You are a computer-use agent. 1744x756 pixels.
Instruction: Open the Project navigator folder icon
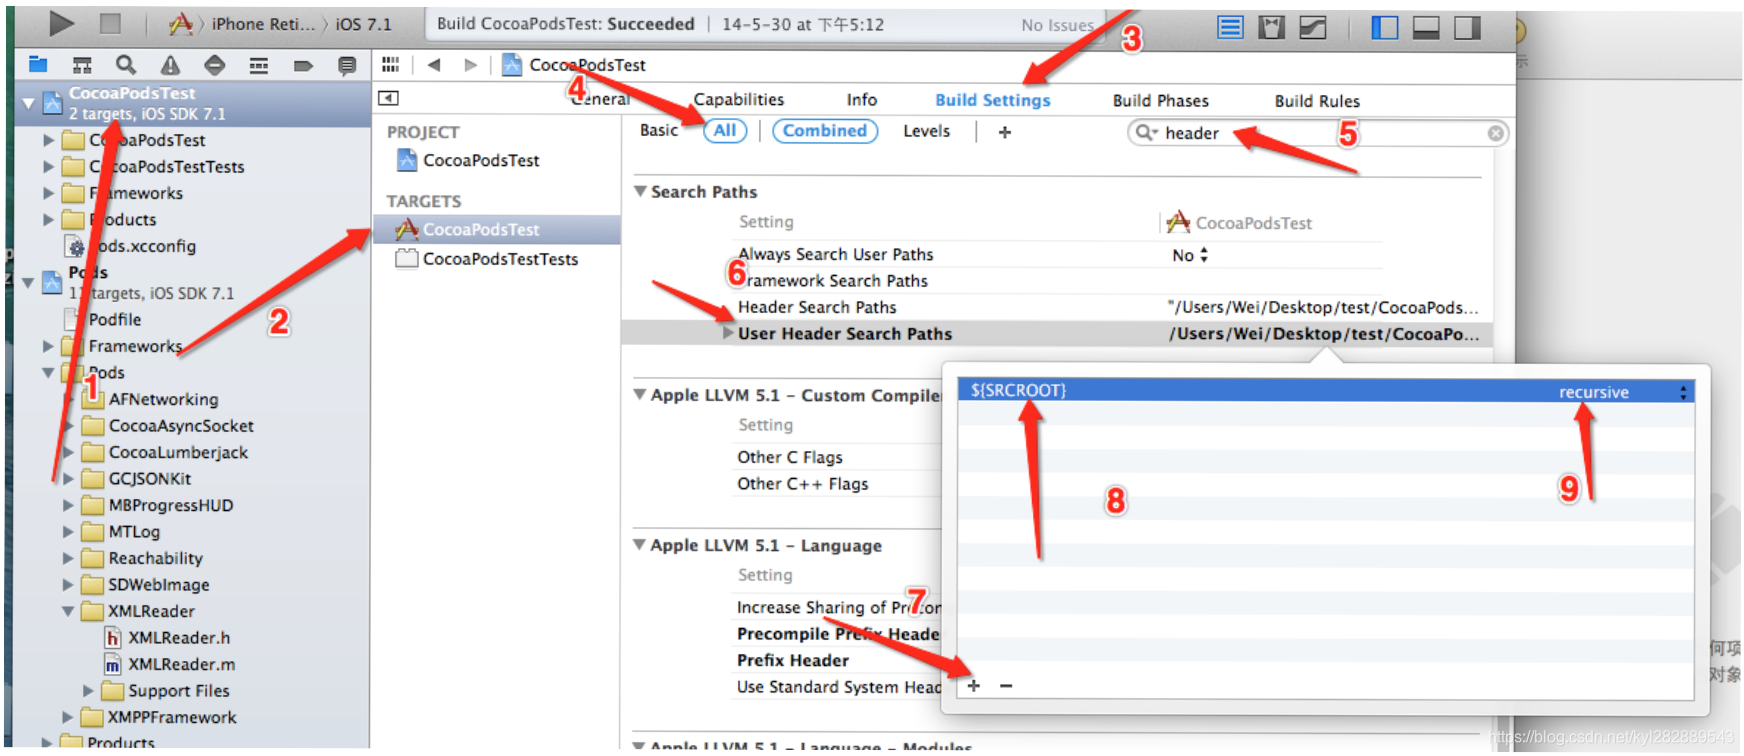tap(38, 65)
